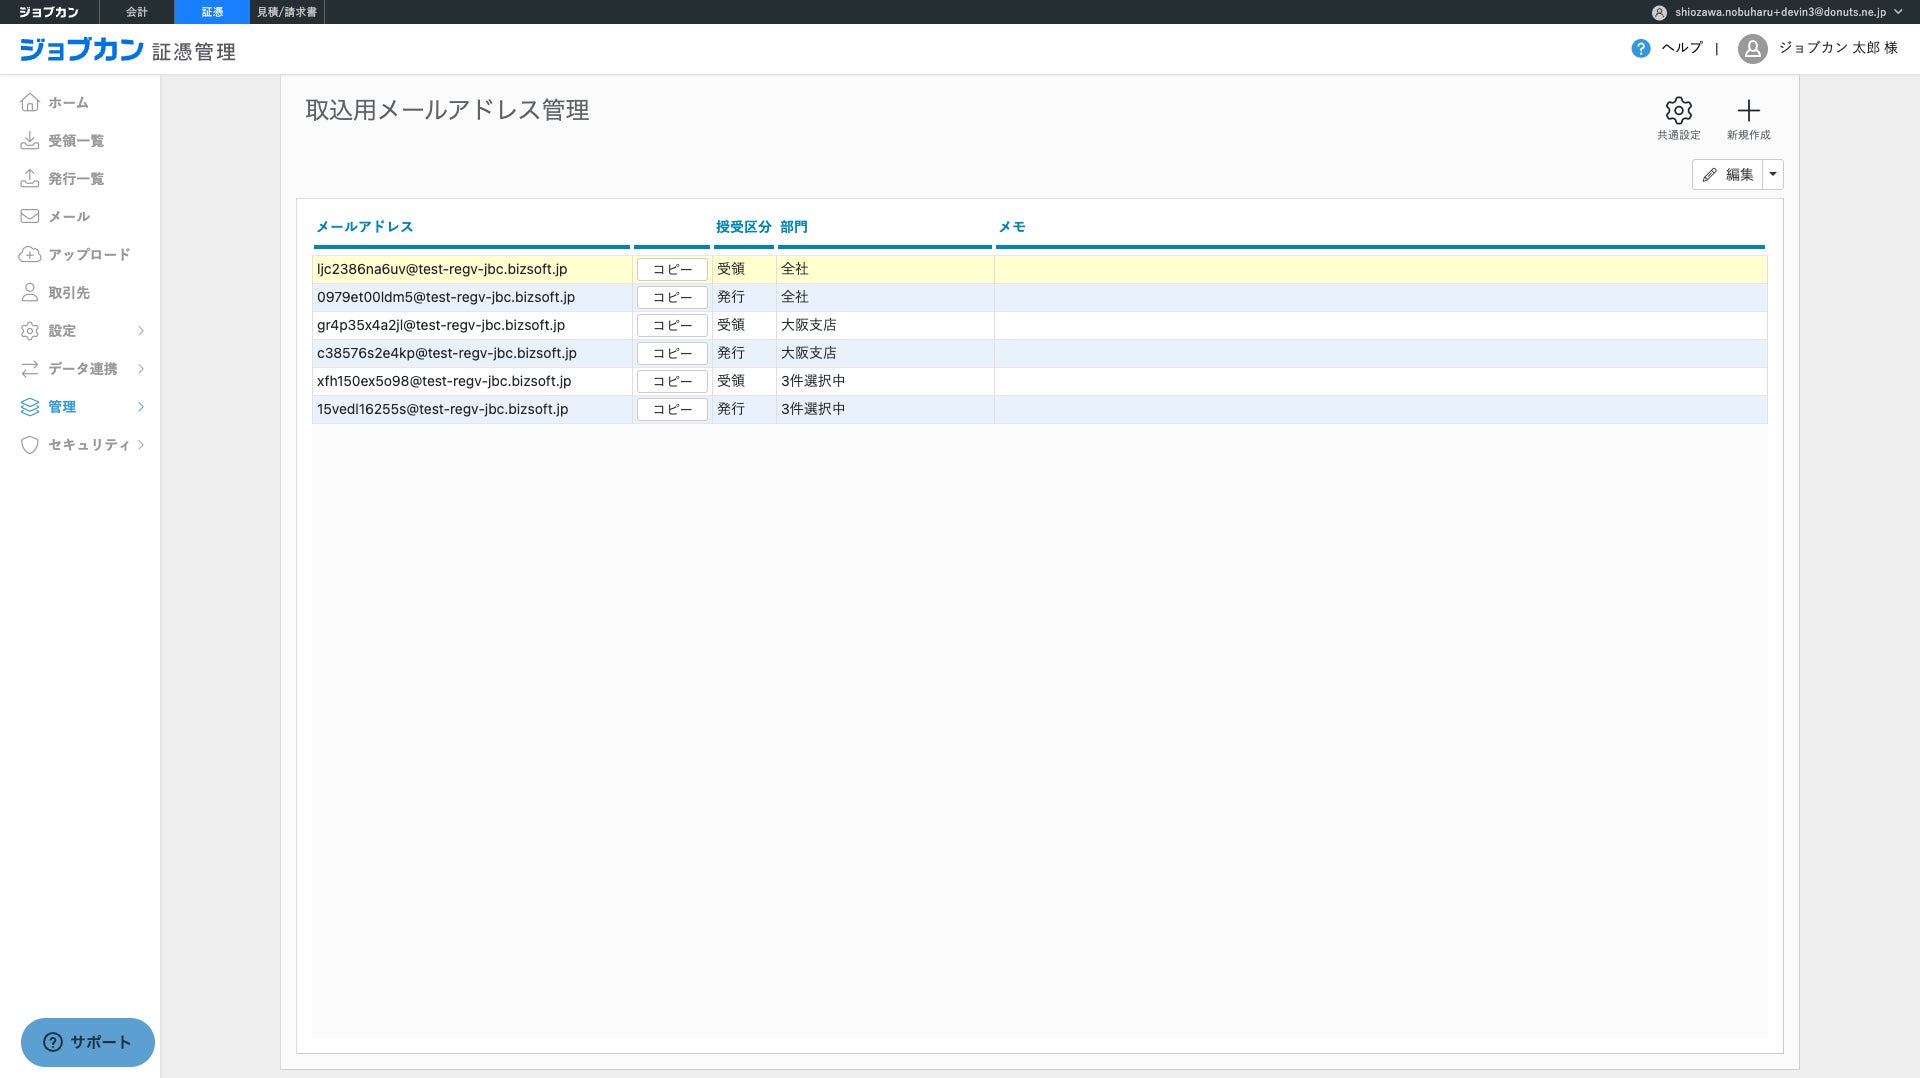Click the shield icon for セキュリティ
The height and width of the screenshot is (1078, 1920).
[30, 444]
